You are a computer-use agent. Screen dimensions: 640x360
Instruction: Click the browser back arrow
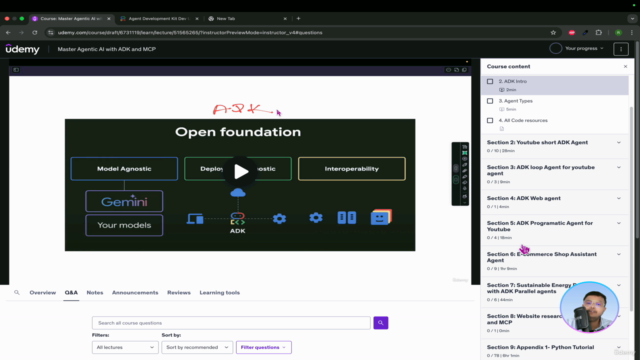click(8, 33)
